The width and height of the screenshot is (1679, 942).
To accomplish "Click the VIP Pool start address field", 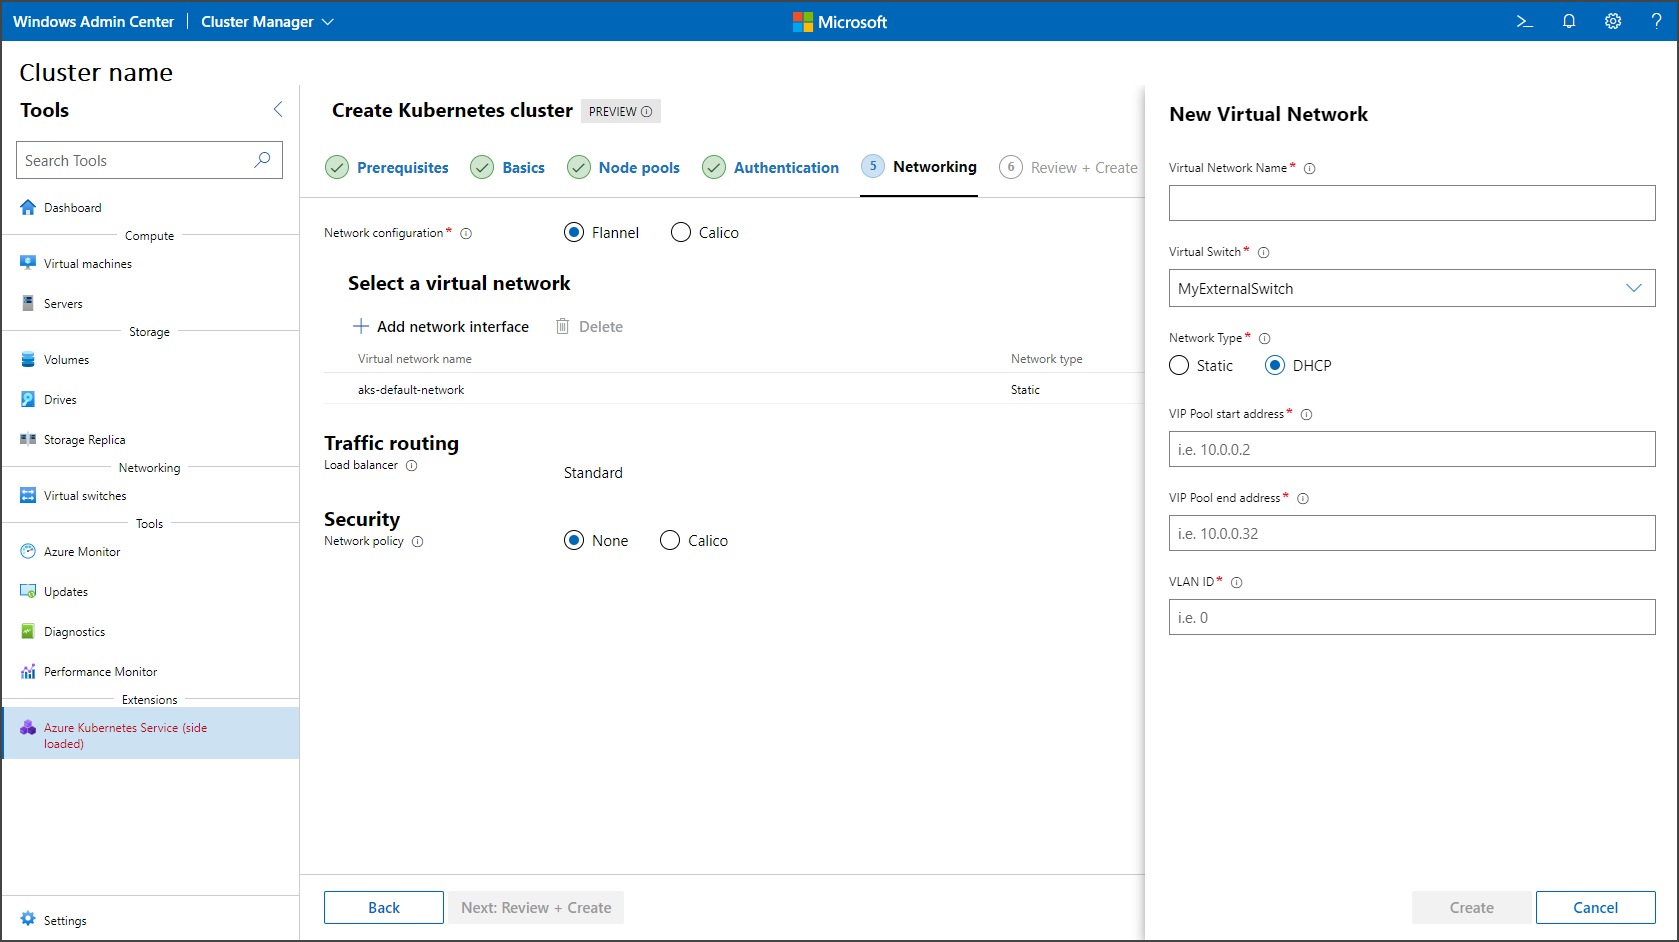I will coord(1411,450).
